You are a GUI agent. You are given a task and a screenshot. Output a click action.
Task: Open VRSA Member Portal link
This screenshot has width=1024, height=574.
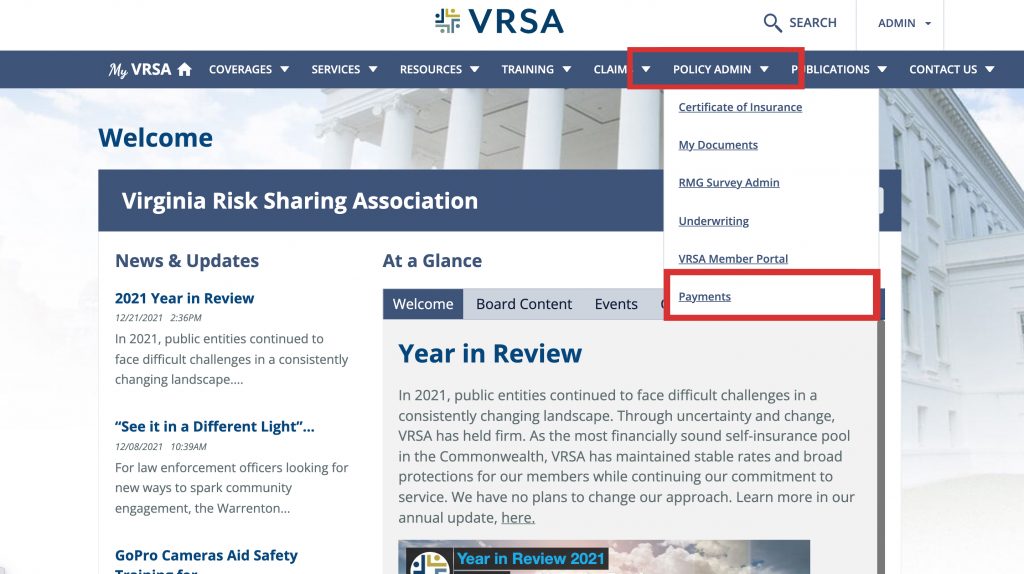click(733, 259)
